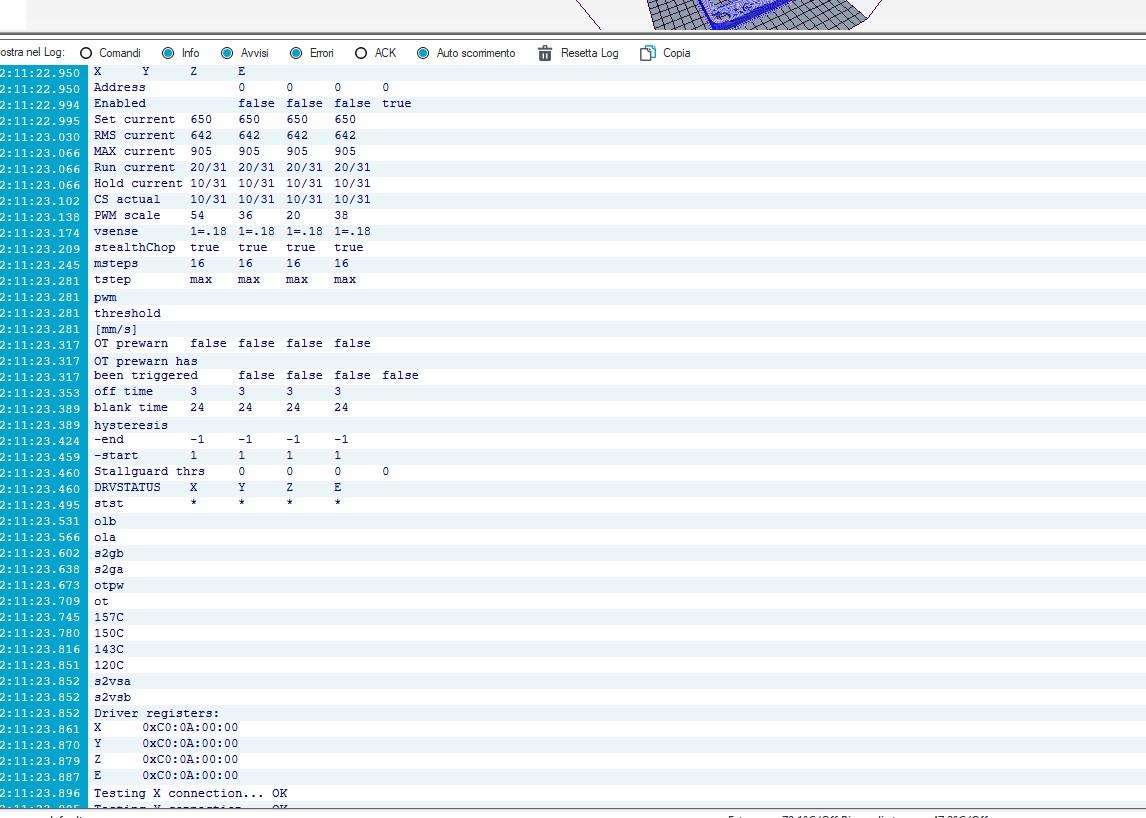
Task: Click the 'Driver registers:' log entry
Action: 156,713
